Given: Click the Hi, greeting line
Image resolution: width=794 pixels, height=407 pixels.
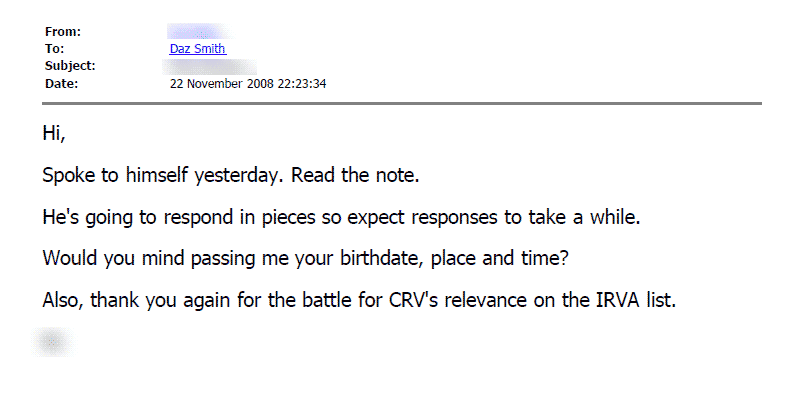Looking at the screenshot, I should 54,134.
